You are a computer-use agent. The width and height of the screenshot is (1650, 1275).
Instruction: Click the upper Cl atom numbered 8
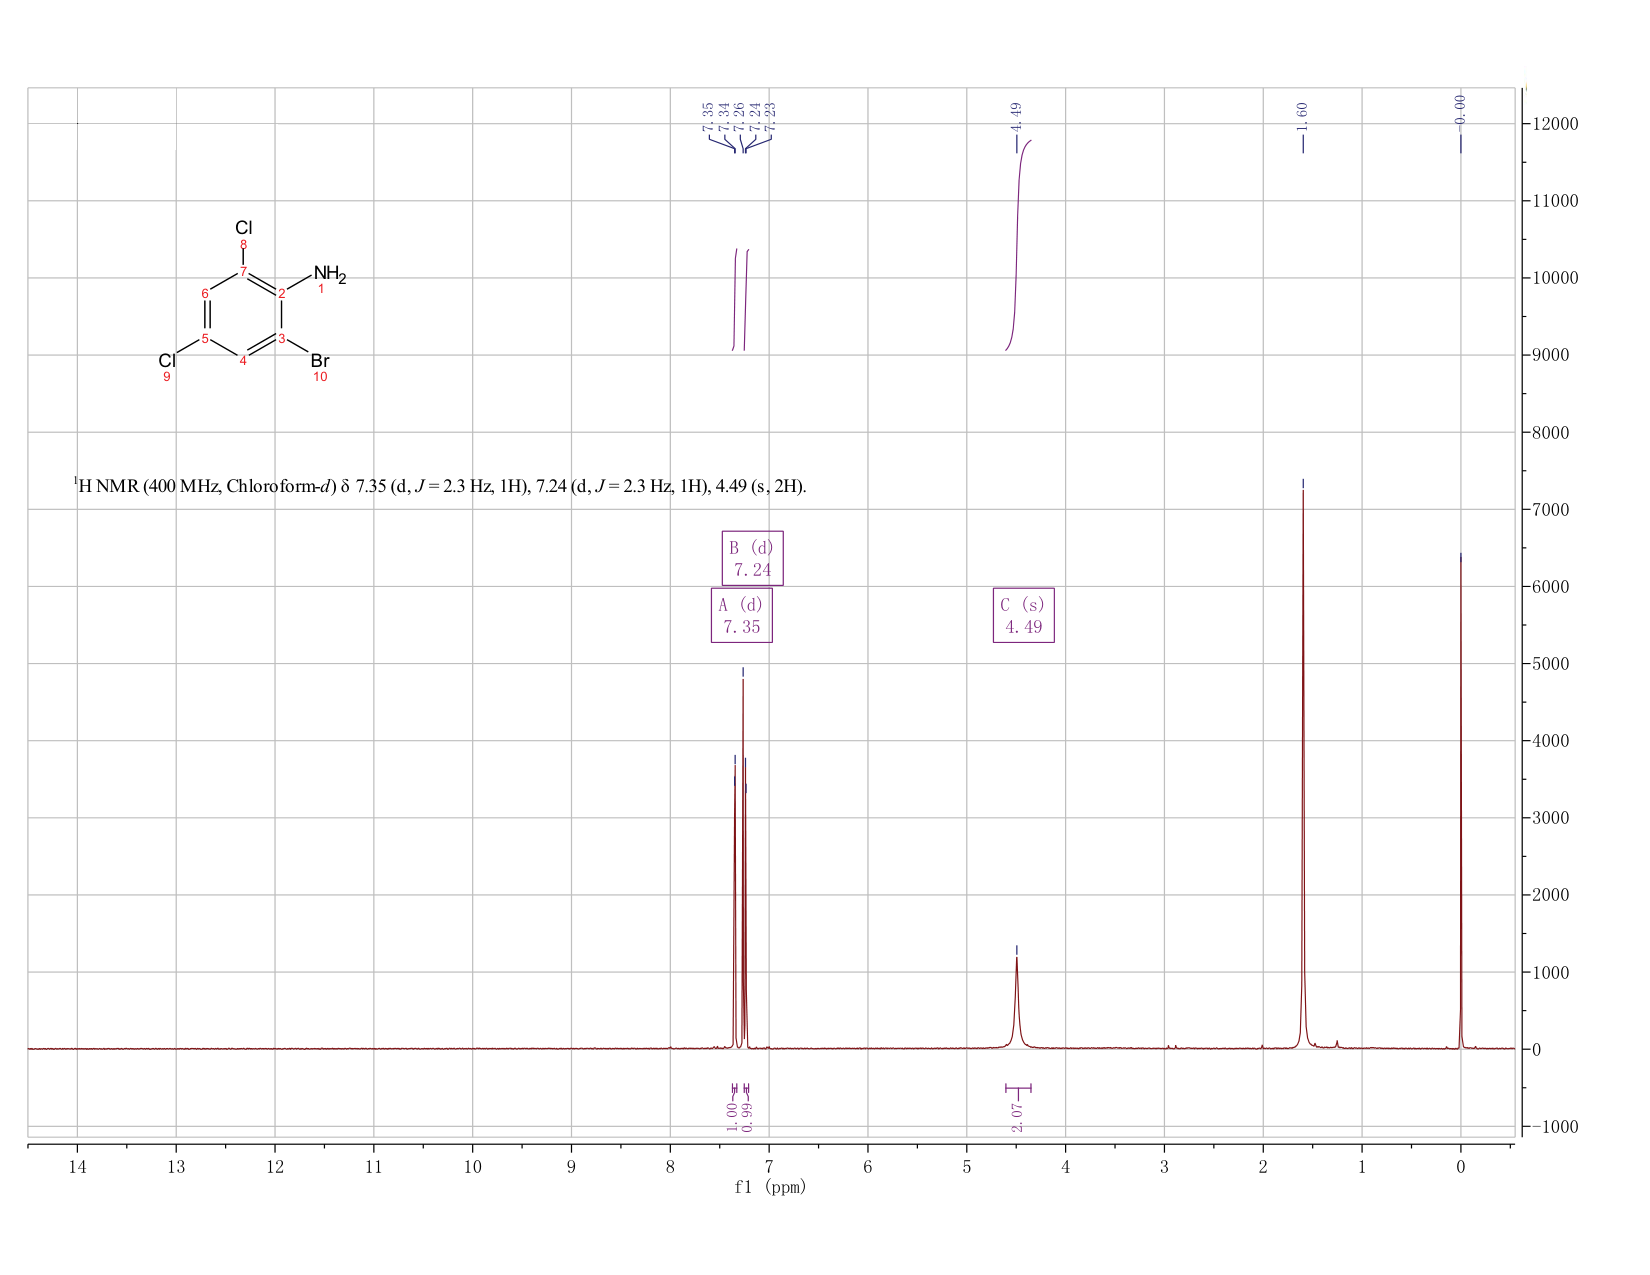[x=243, y=228]
